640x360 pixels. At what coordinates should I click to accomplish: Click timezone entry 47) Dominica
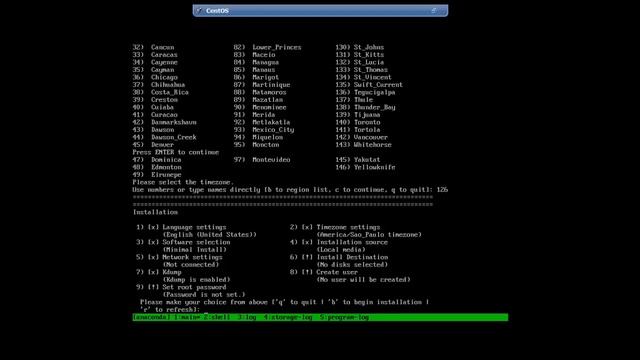pos(157,160)
